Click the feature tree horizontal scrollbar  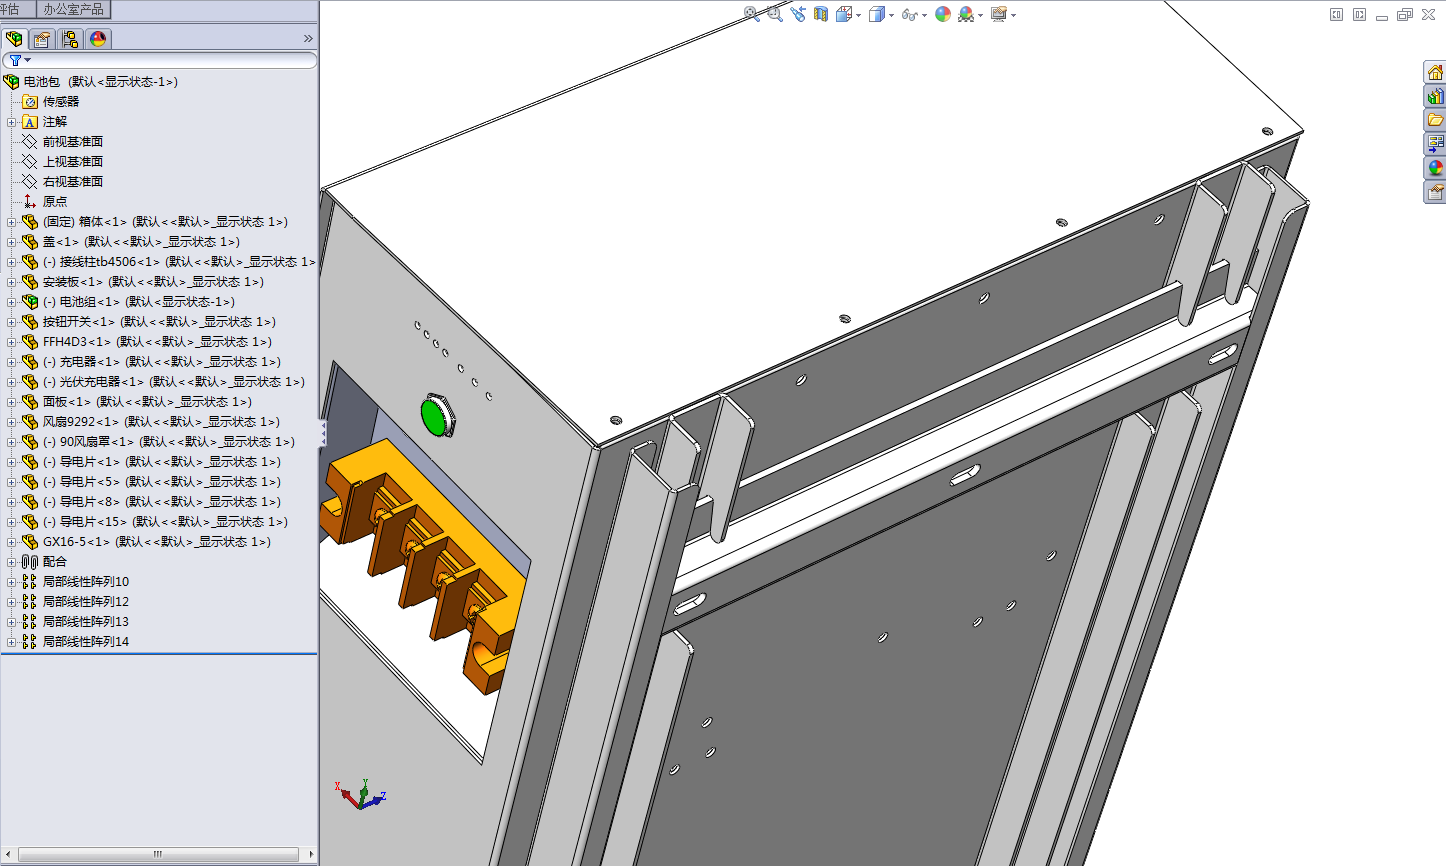point(158,854)
